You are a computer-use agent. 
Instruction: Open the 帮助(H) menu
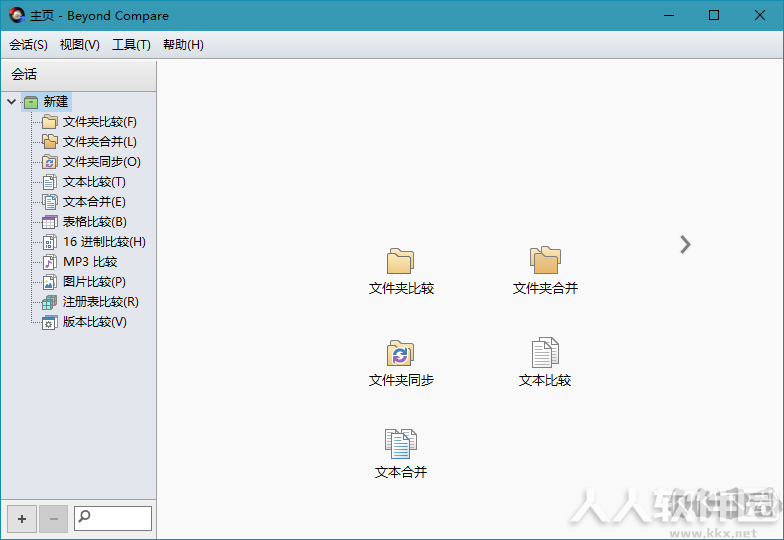[x=183, y=45]
